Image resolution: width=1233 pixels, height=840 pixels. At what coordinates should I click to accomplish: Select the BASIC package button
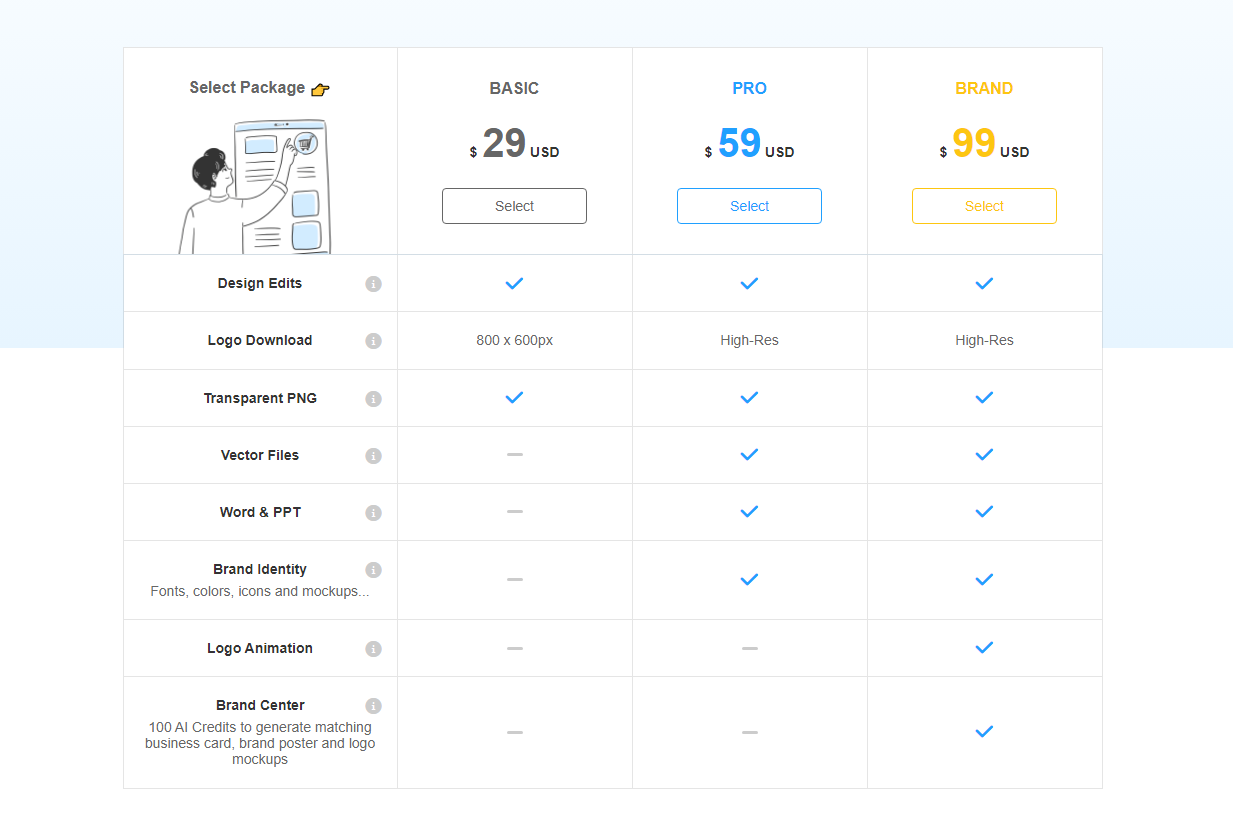514,206
